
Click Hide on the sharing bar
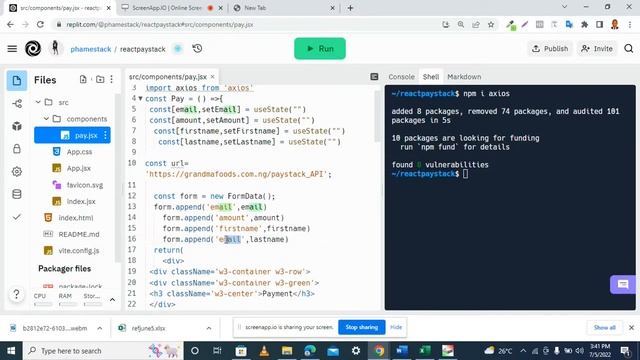396,327
